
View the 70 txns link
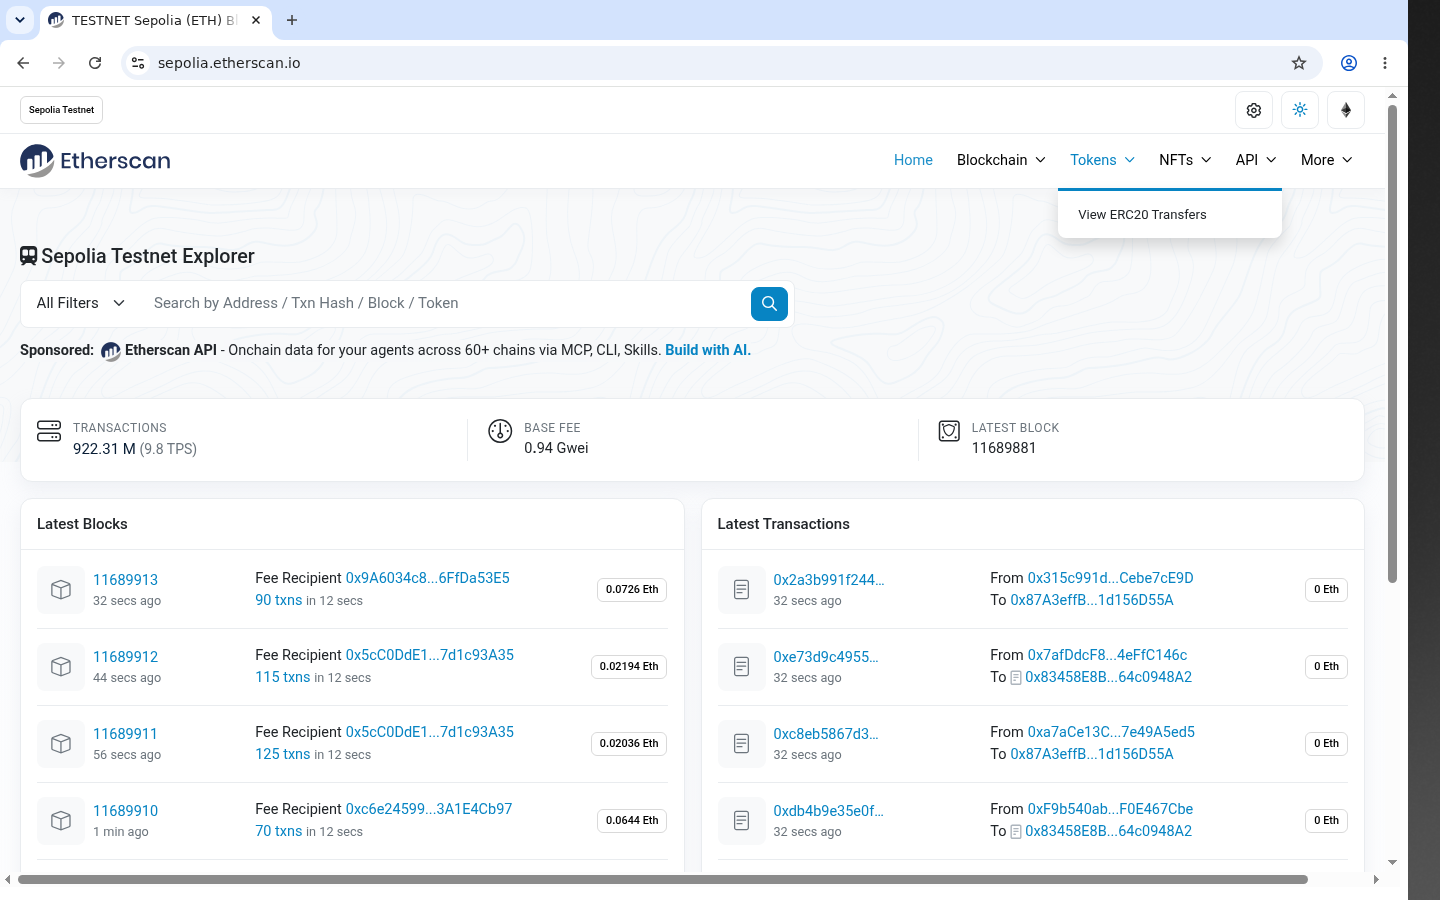[x=278, y=831]
